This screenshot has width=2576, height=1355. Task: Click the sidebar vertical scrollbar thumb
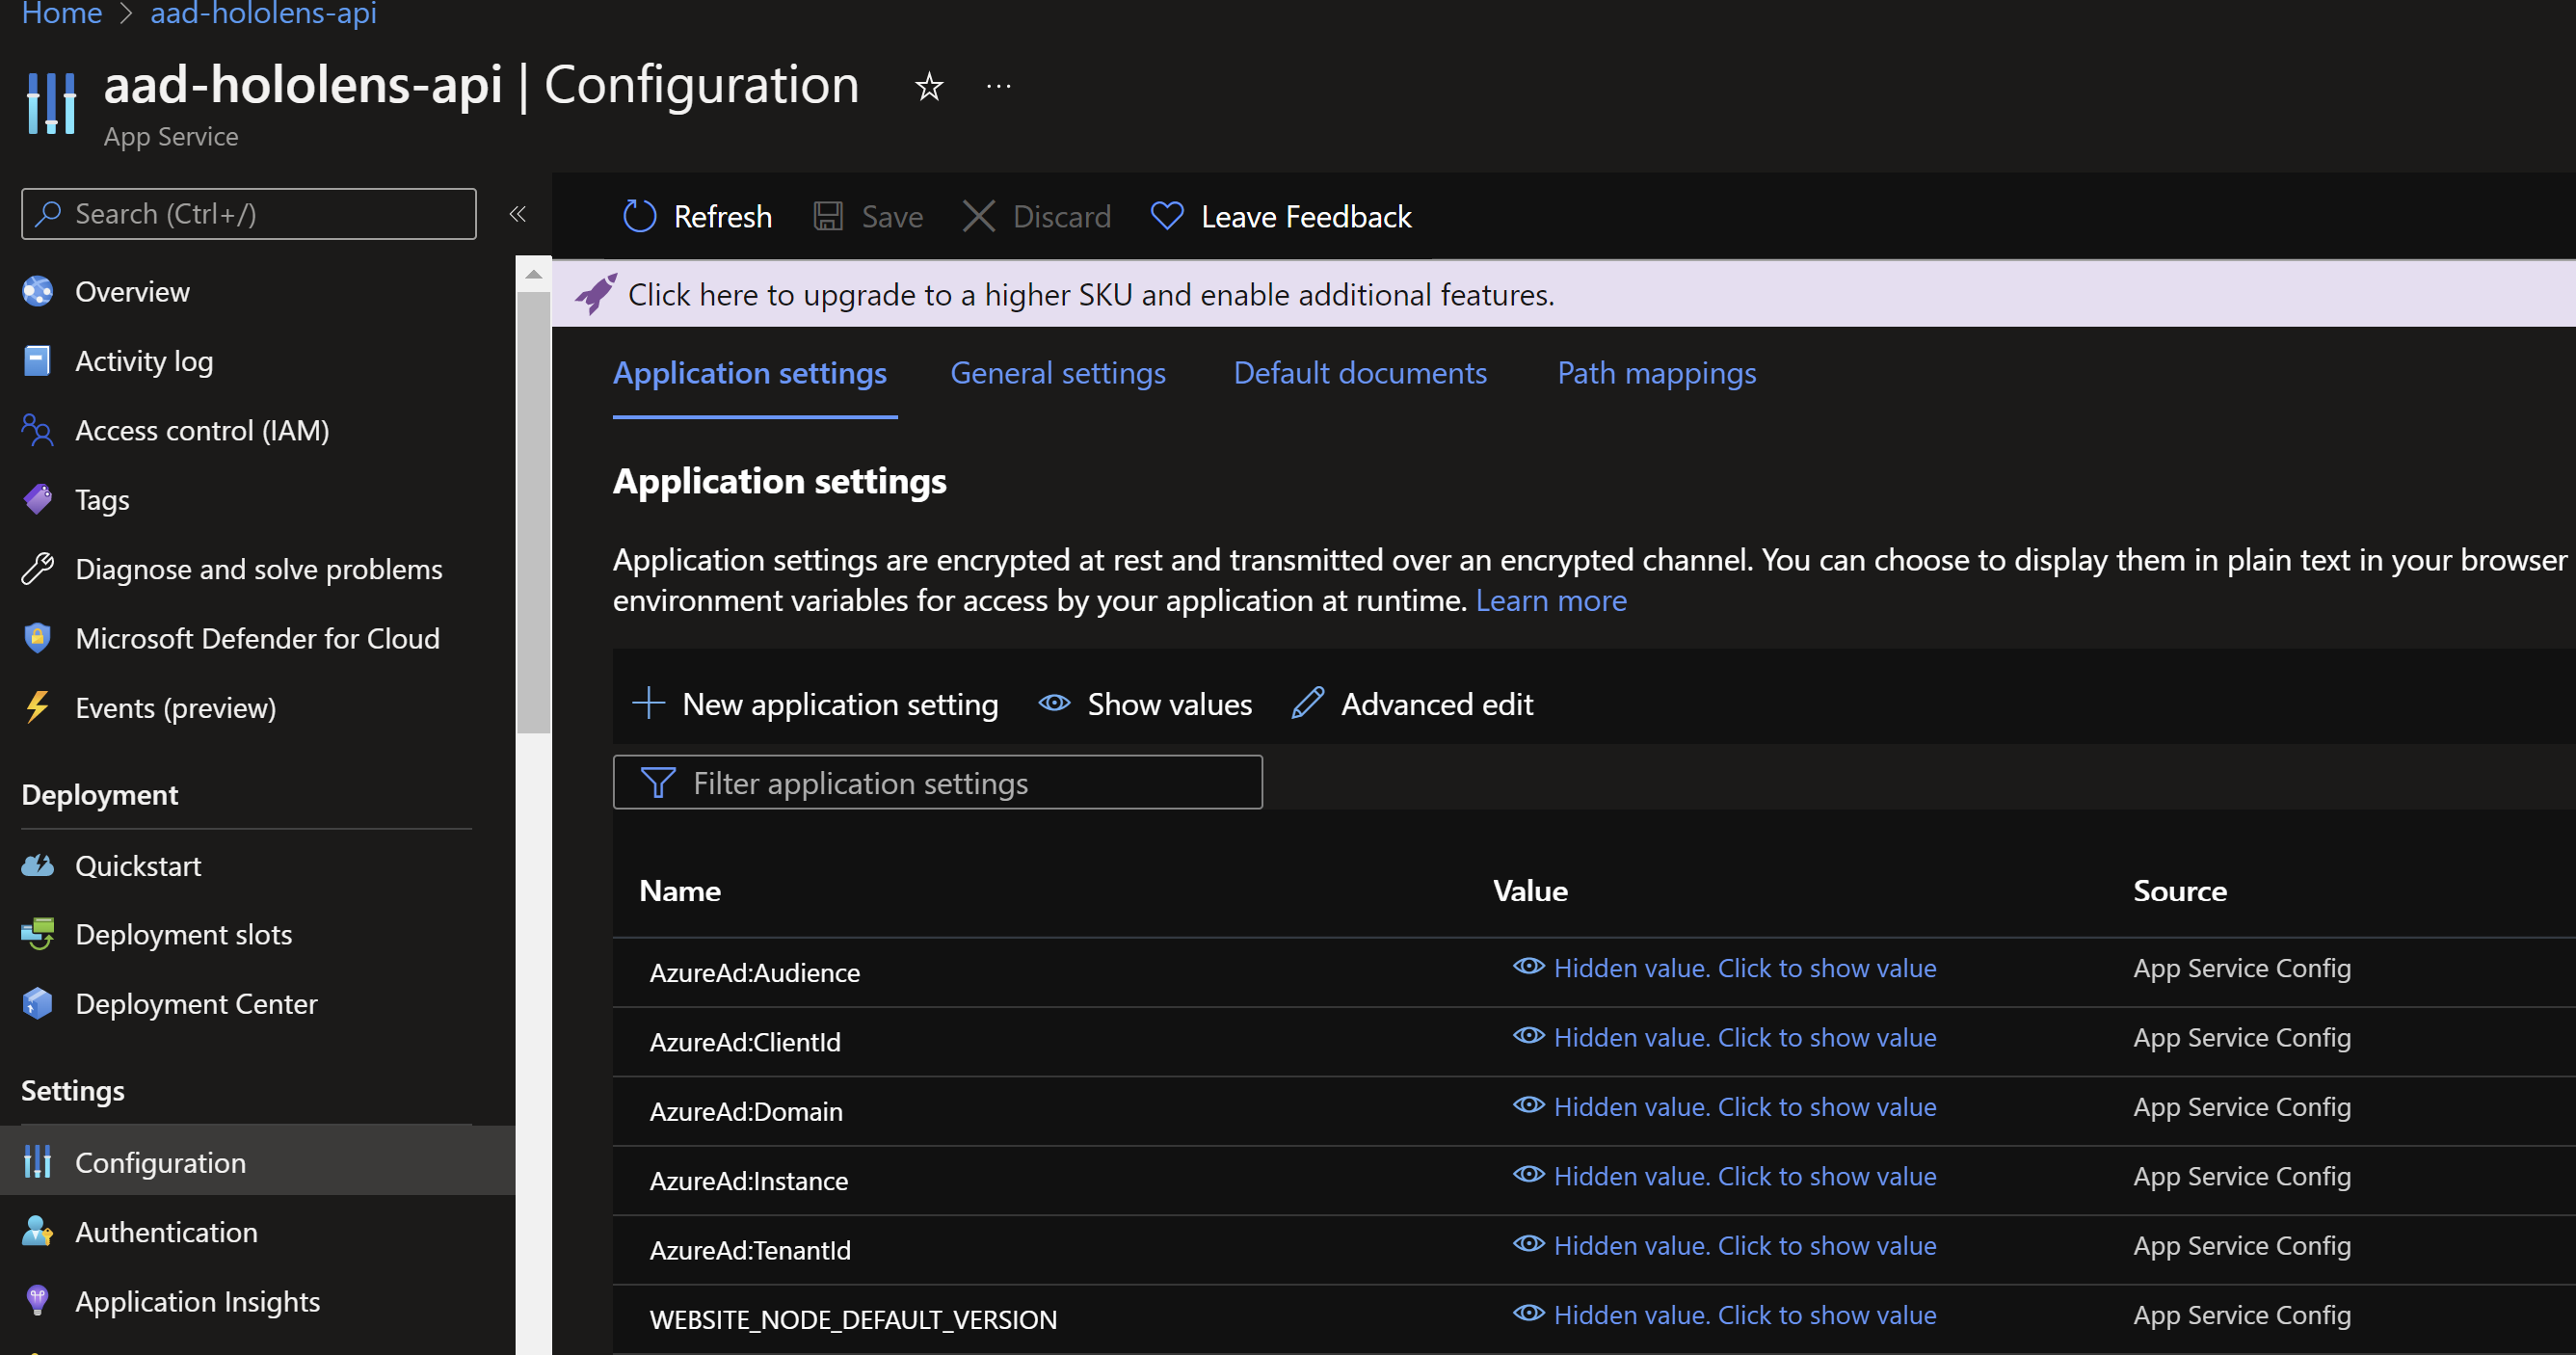point(533,512)
